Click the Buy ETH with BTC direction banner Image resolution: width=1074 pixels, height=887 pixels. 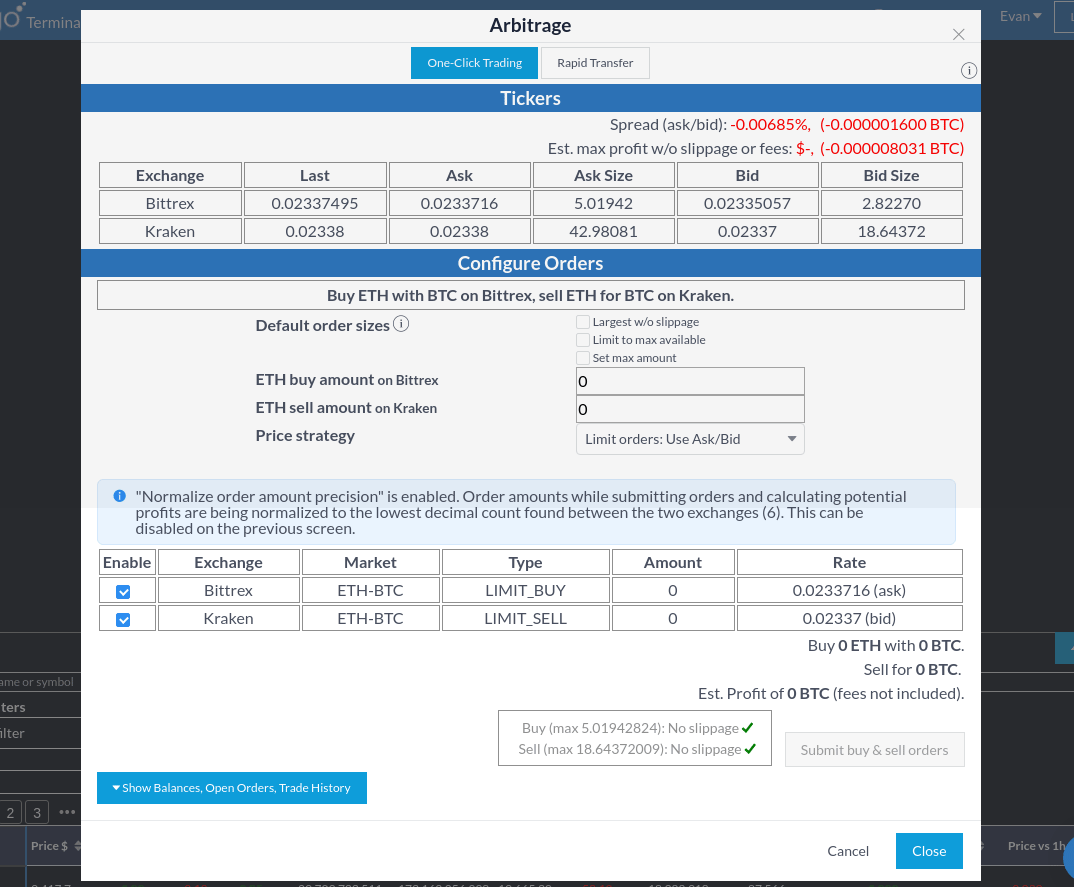point(530,295)
